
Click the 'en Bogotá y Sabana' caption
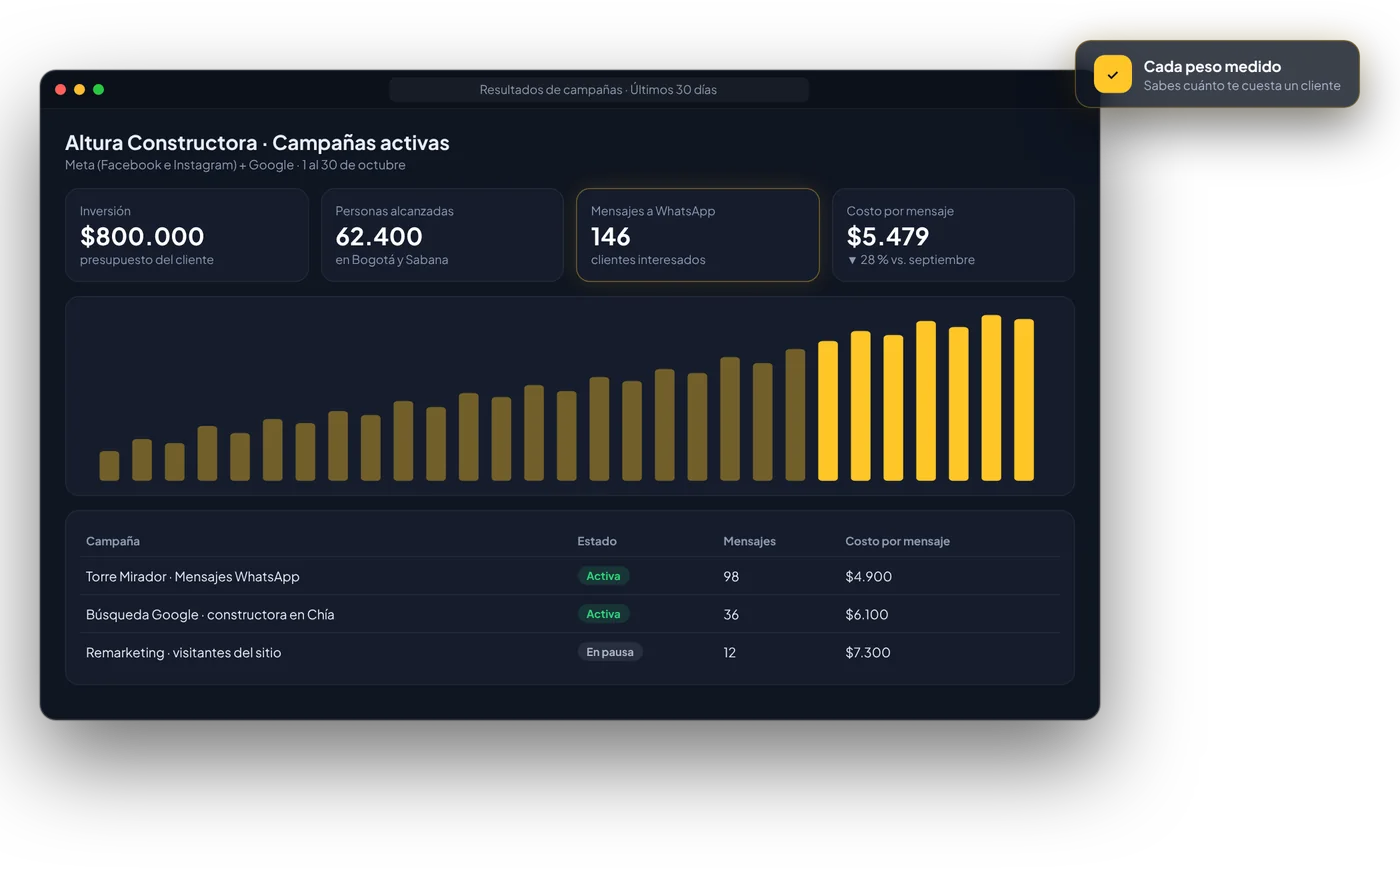(x=392, y=260)
